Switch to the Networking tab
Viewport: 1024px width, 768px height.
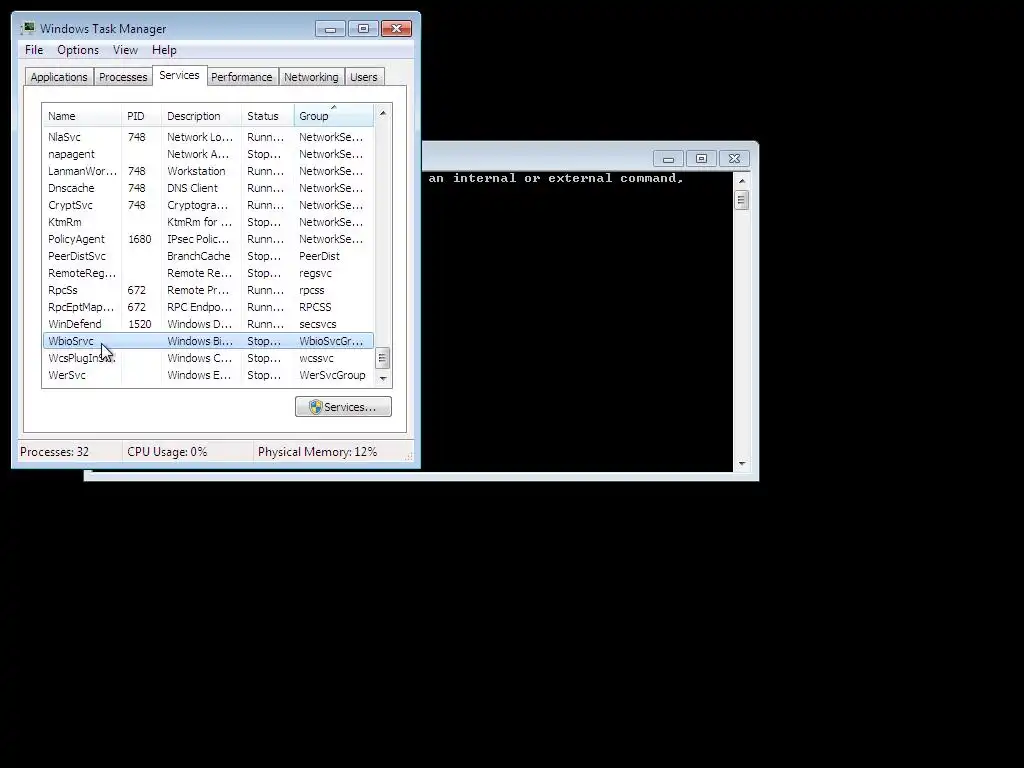[x=311, y=77]
